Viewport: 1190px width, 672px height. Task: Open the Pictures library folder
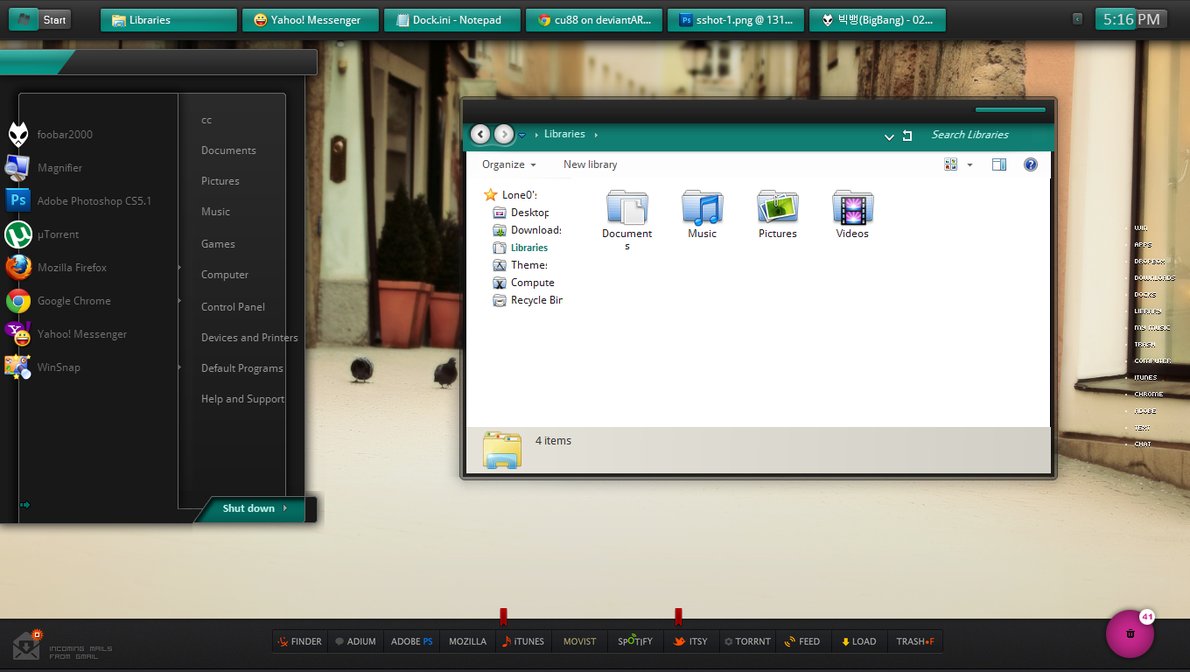[x=777, y=213]
